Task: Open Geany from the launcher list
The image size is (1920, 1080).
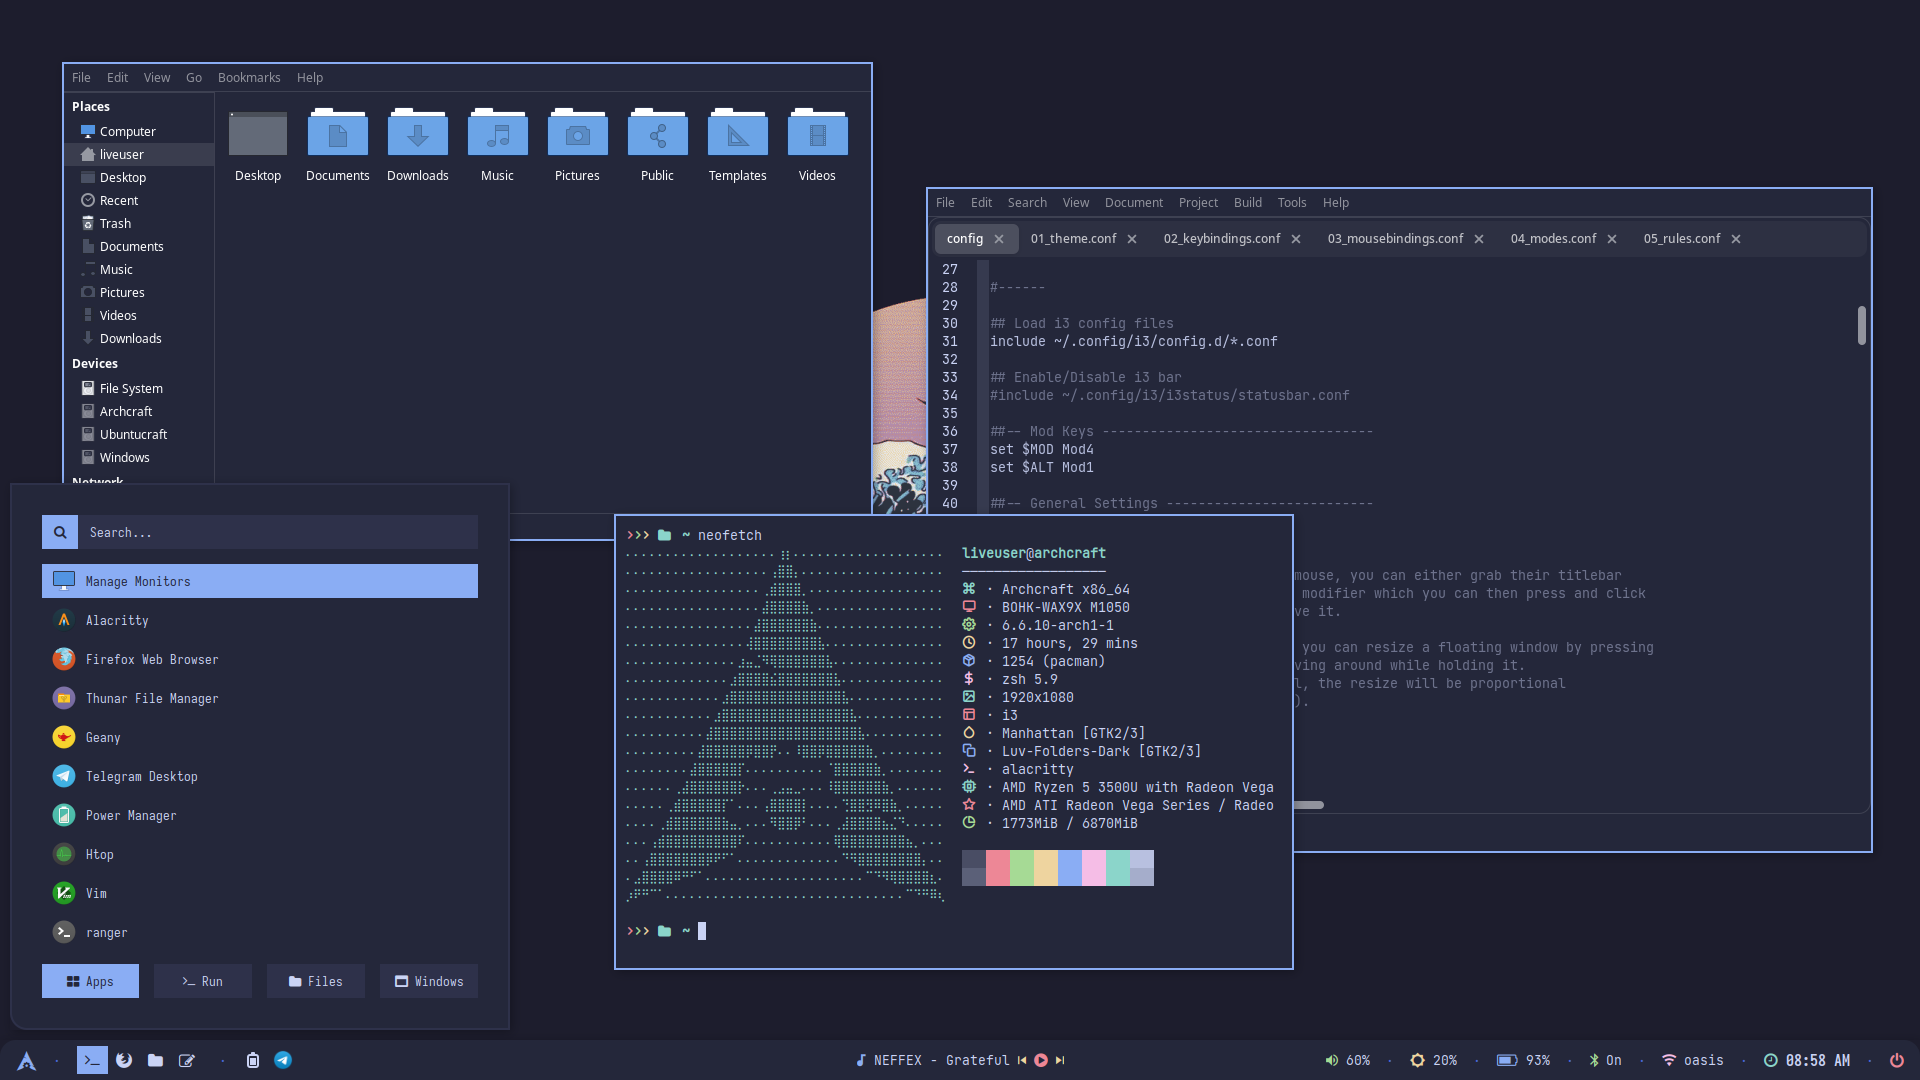Action: click(103, 738)
